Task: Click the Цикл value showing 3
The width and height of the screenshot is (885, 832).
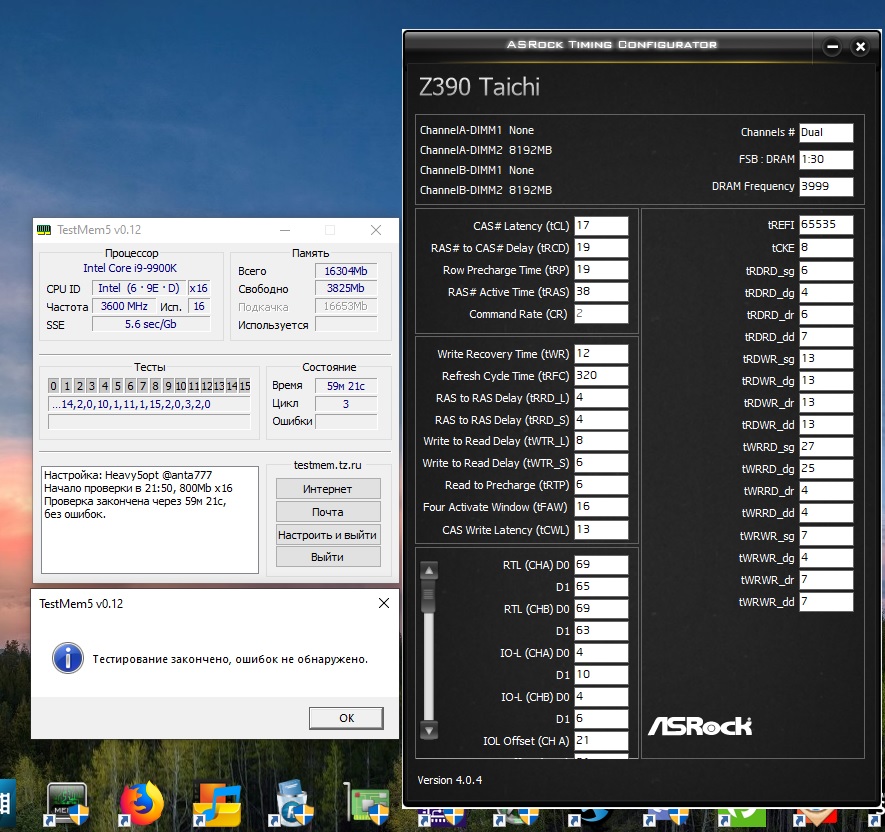Action: pyautogui.click(x=346, y=404)
